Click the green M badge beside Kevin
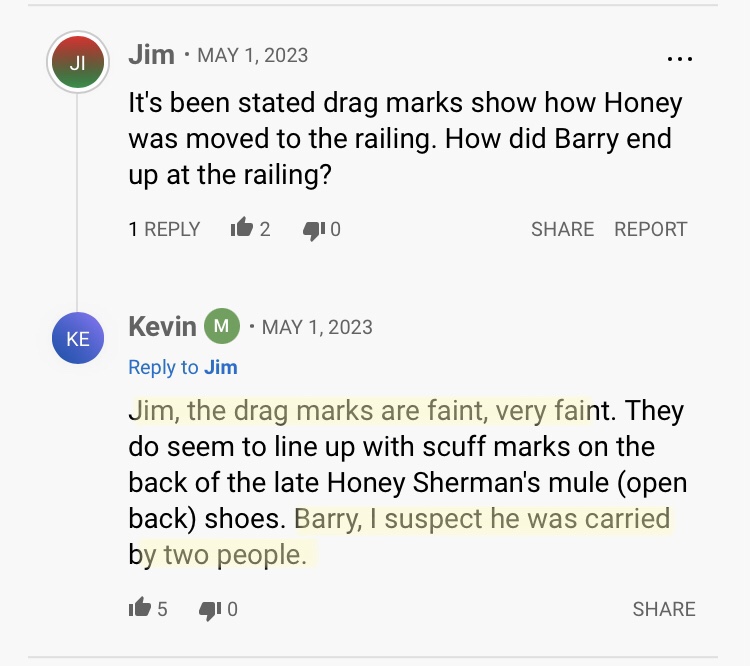Viewport: 750px width, 666px height. pyautogui.click(x=222, y=326)
